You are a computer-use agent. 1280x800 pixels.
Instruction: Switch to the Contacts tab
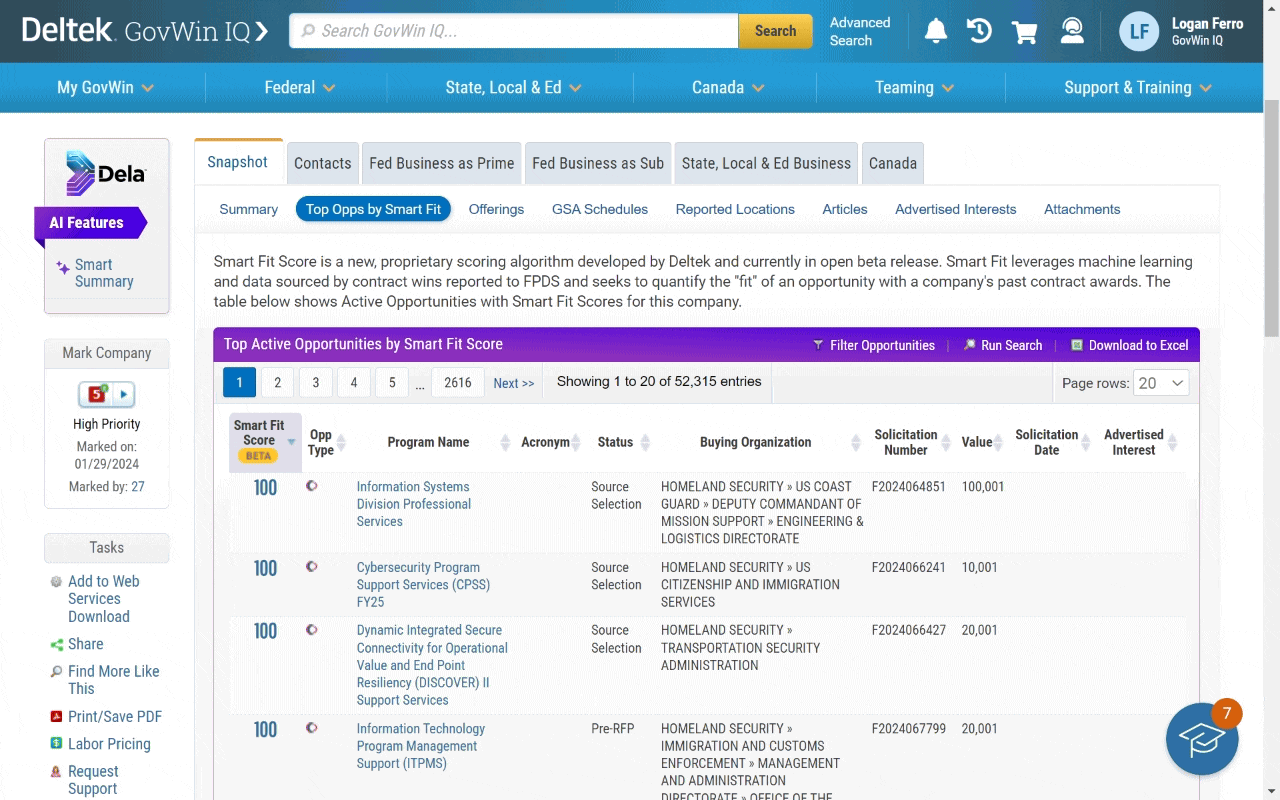[322, 162]
